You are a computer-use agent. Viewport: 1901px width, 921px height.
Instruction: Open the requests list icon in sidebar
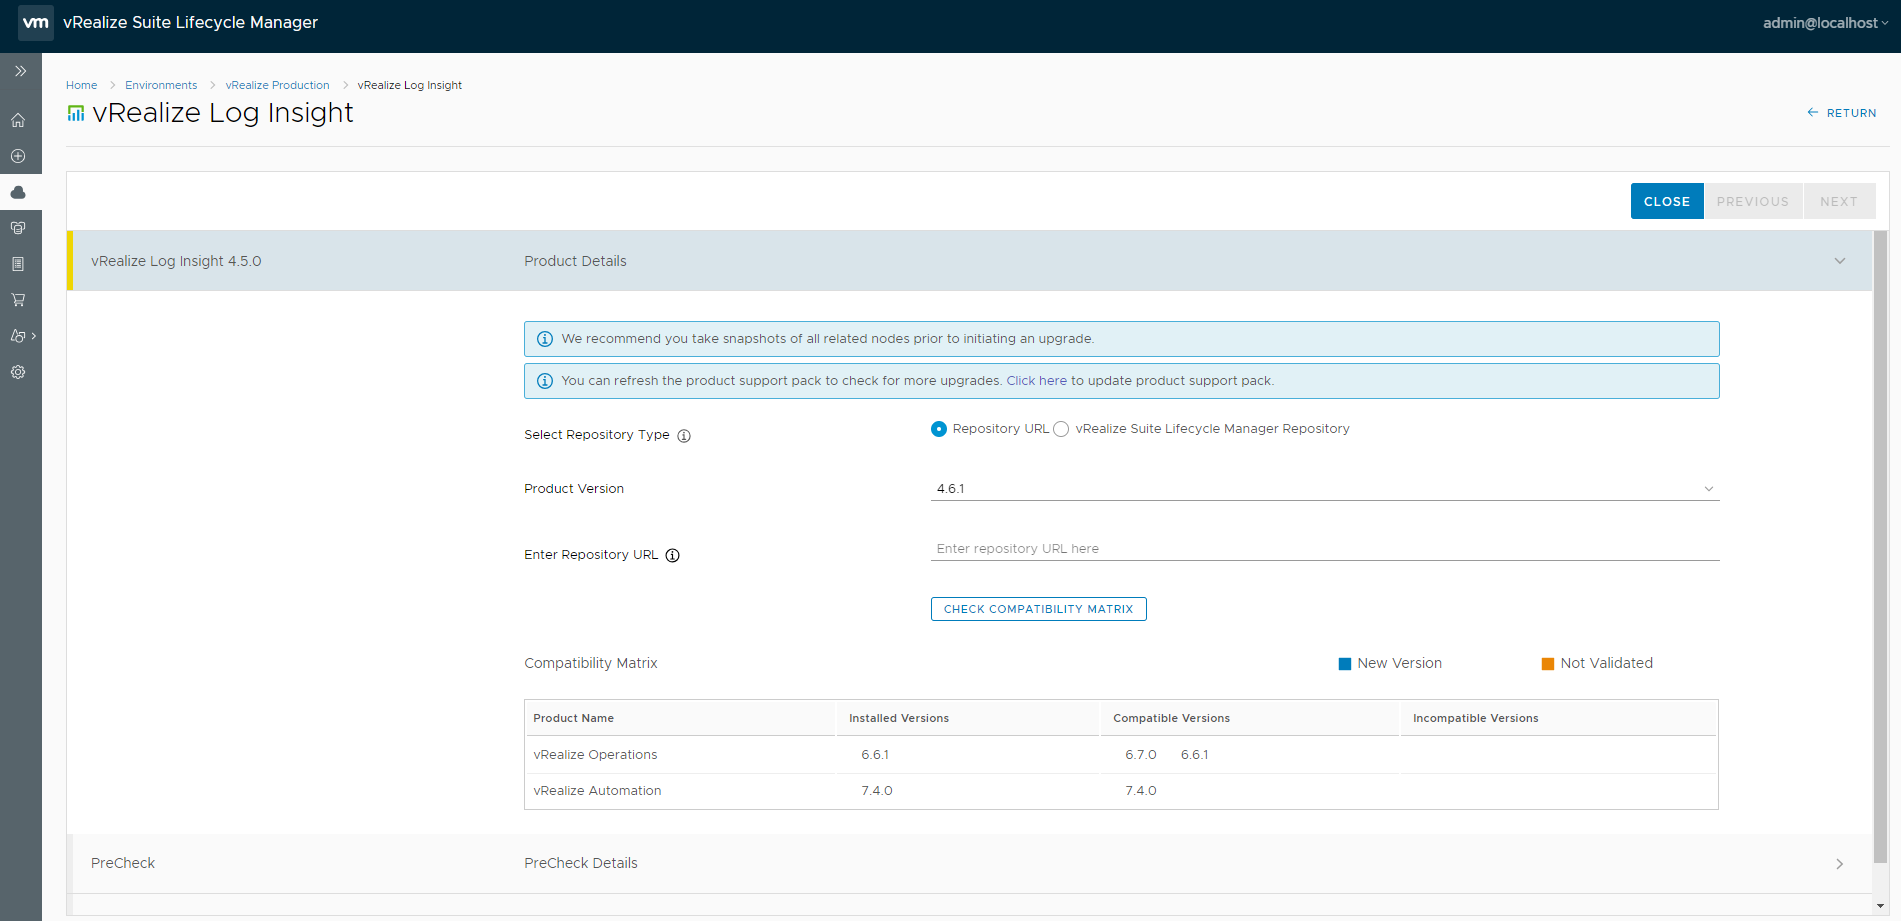[18, 264]
